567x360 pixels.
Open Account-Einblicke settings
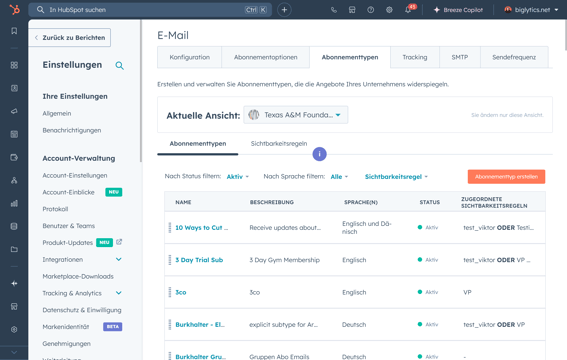[68, 192]
